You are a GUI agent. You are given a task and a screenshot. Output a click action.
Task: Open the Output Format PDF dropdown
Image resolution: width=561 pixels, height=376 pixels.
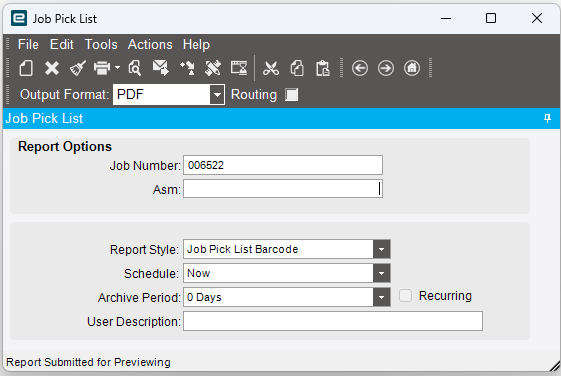pos(217,95)
